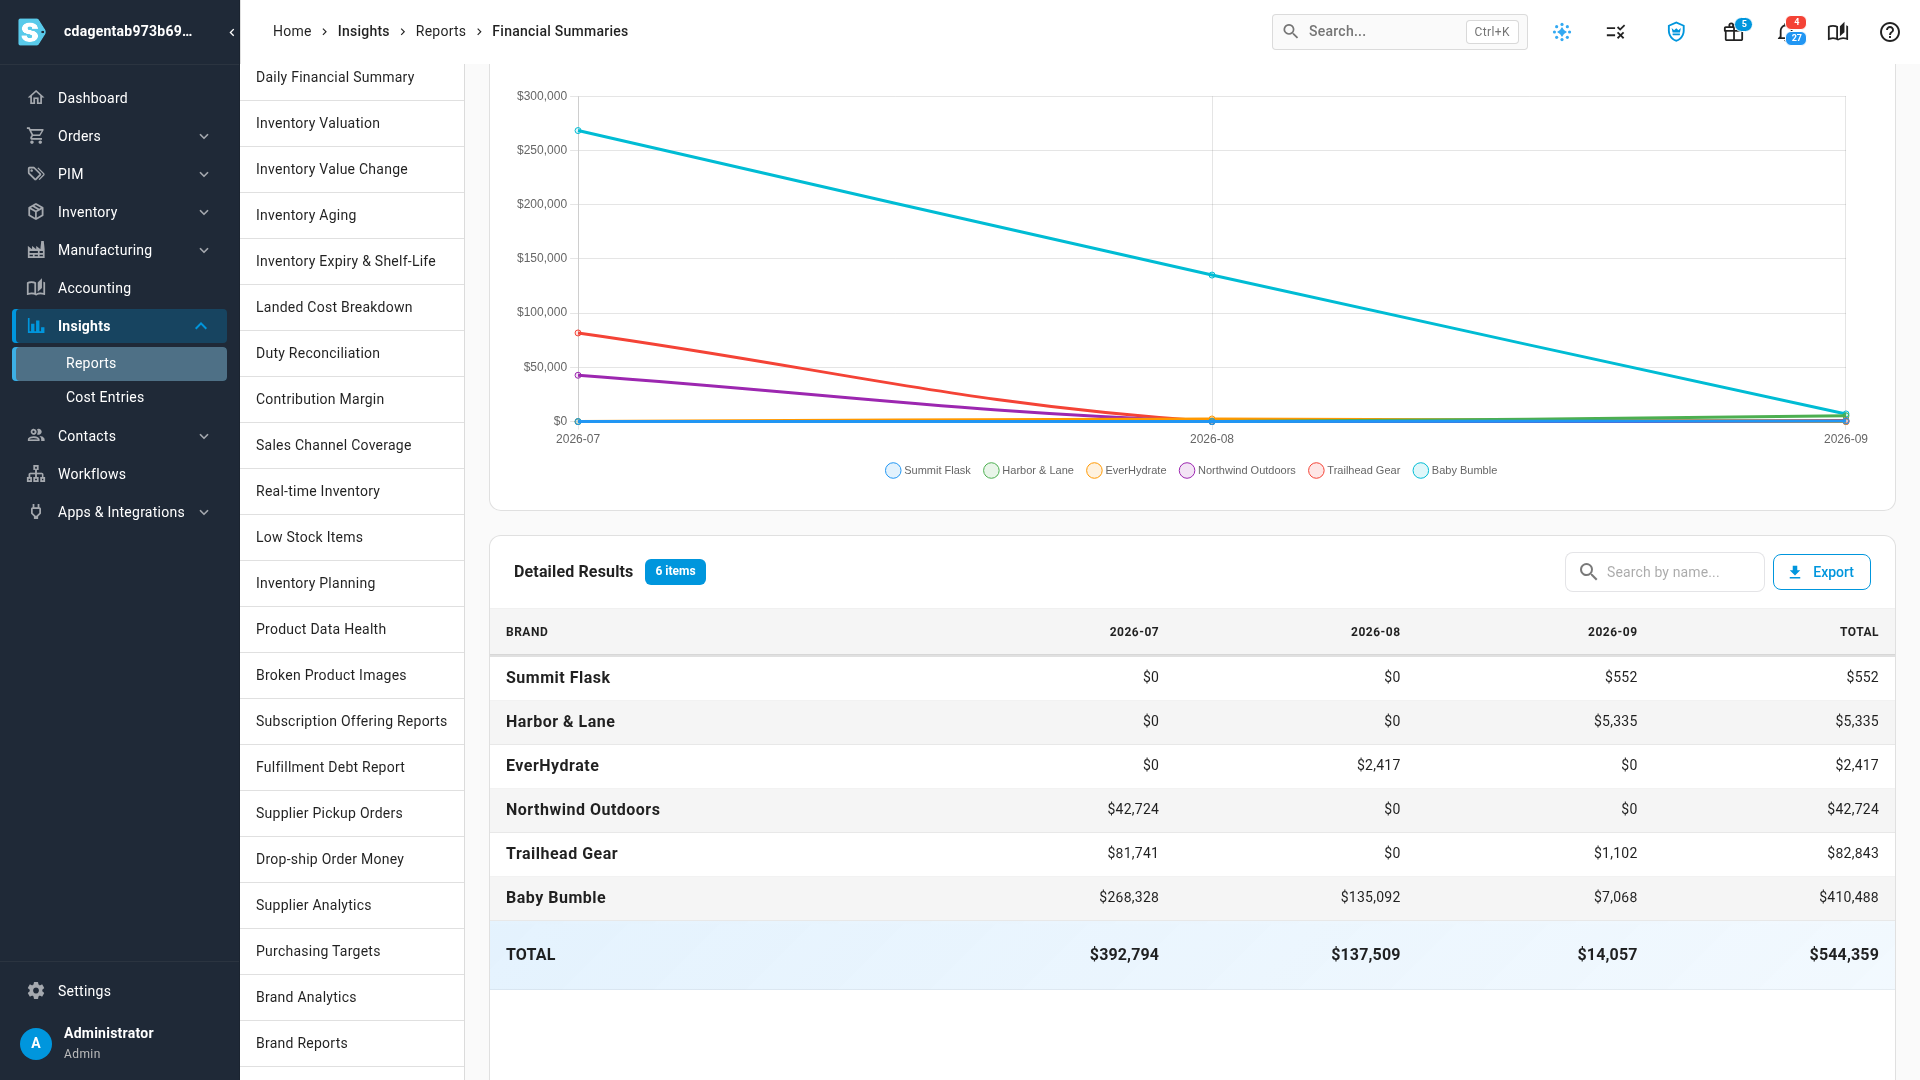Click the shield icon in the header
The width and height of the screenshot is (1920, 1080).
1676,32
